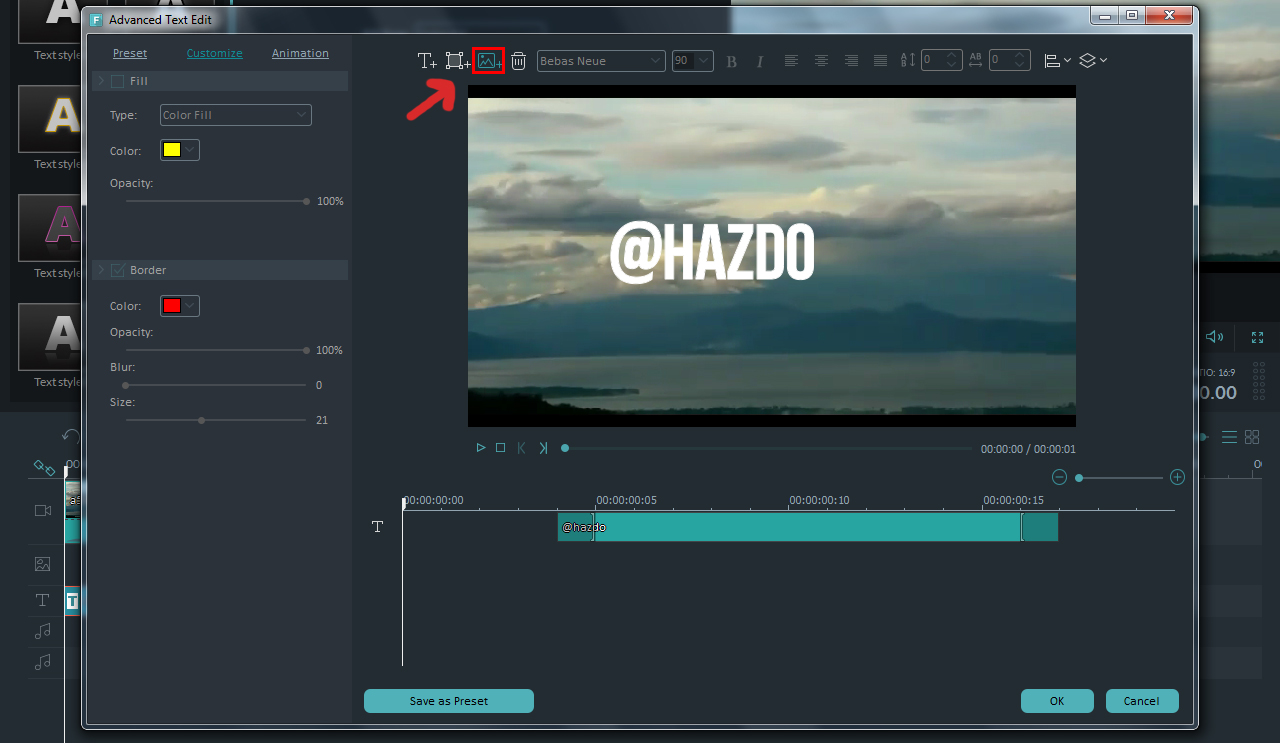Open the Color Fill type dropdown

coord(236,115)
